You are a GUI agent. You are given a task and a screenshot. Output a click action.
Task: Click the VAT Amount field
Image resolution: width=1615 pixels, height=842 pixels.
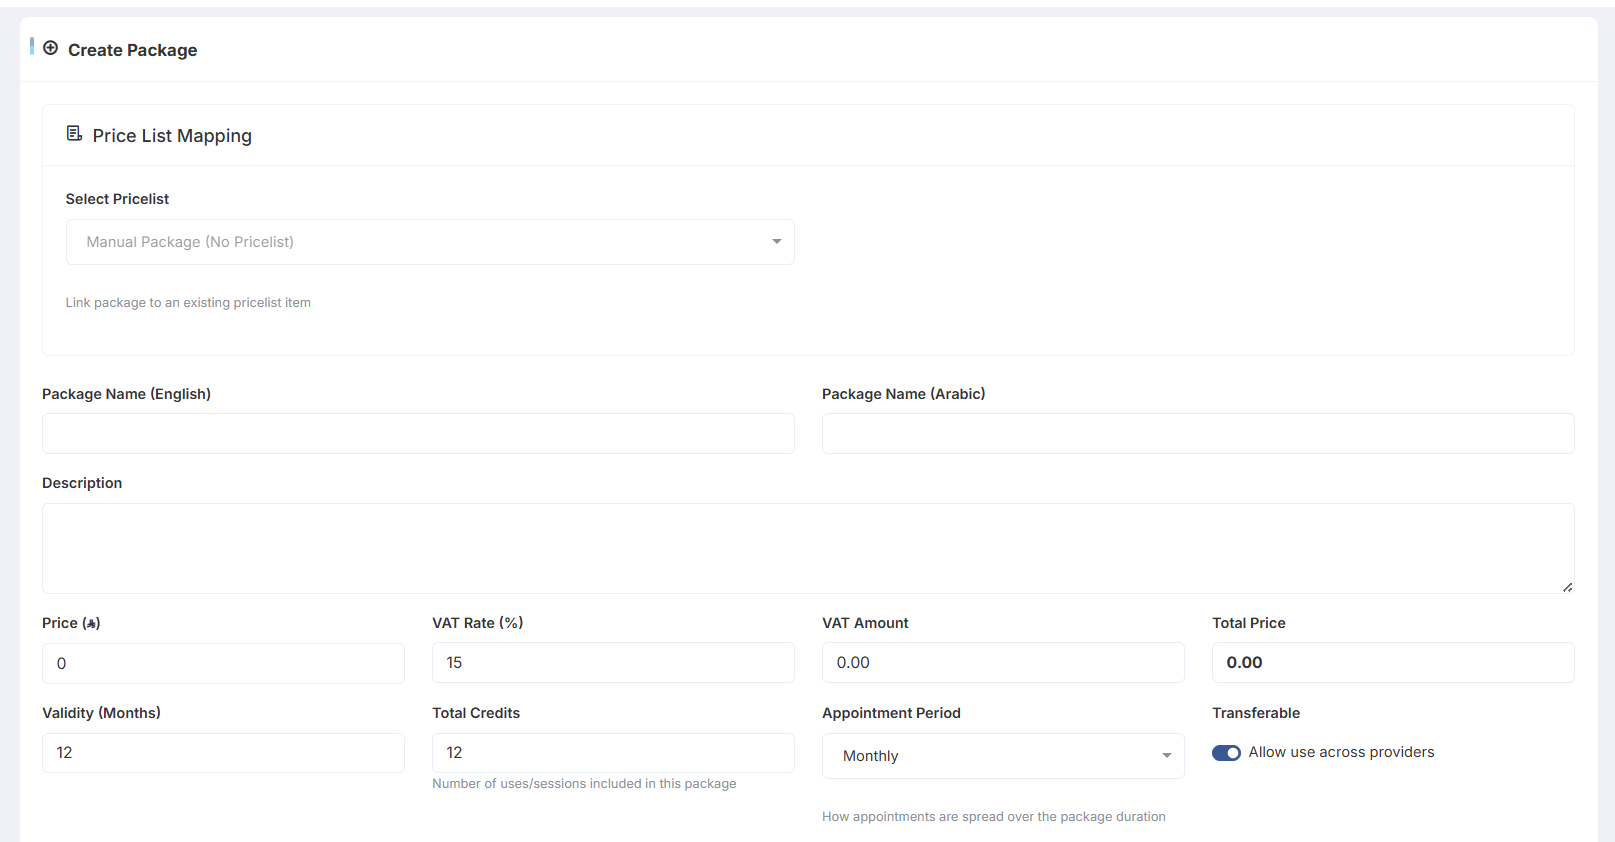coord(1002,663)
